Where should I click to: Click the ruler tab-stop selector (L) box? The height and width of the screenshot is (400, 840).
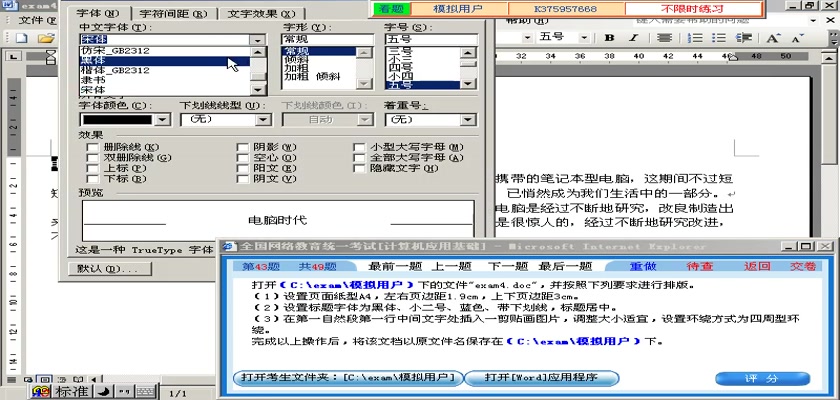13,56
